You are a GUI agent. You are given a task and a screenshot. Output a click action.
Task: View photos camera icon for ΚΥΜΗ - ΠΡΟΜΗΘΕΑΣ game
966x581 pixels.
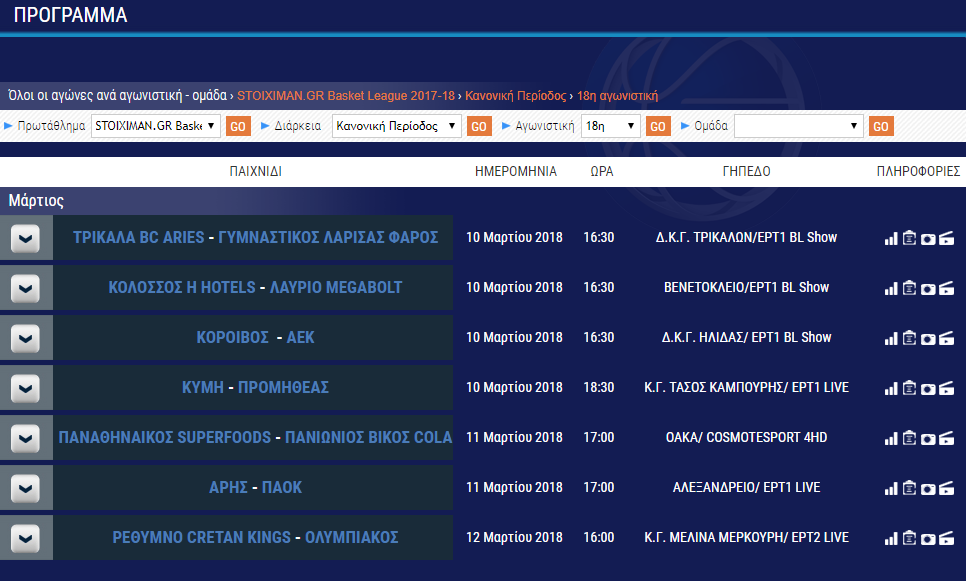tap(928, 389)
